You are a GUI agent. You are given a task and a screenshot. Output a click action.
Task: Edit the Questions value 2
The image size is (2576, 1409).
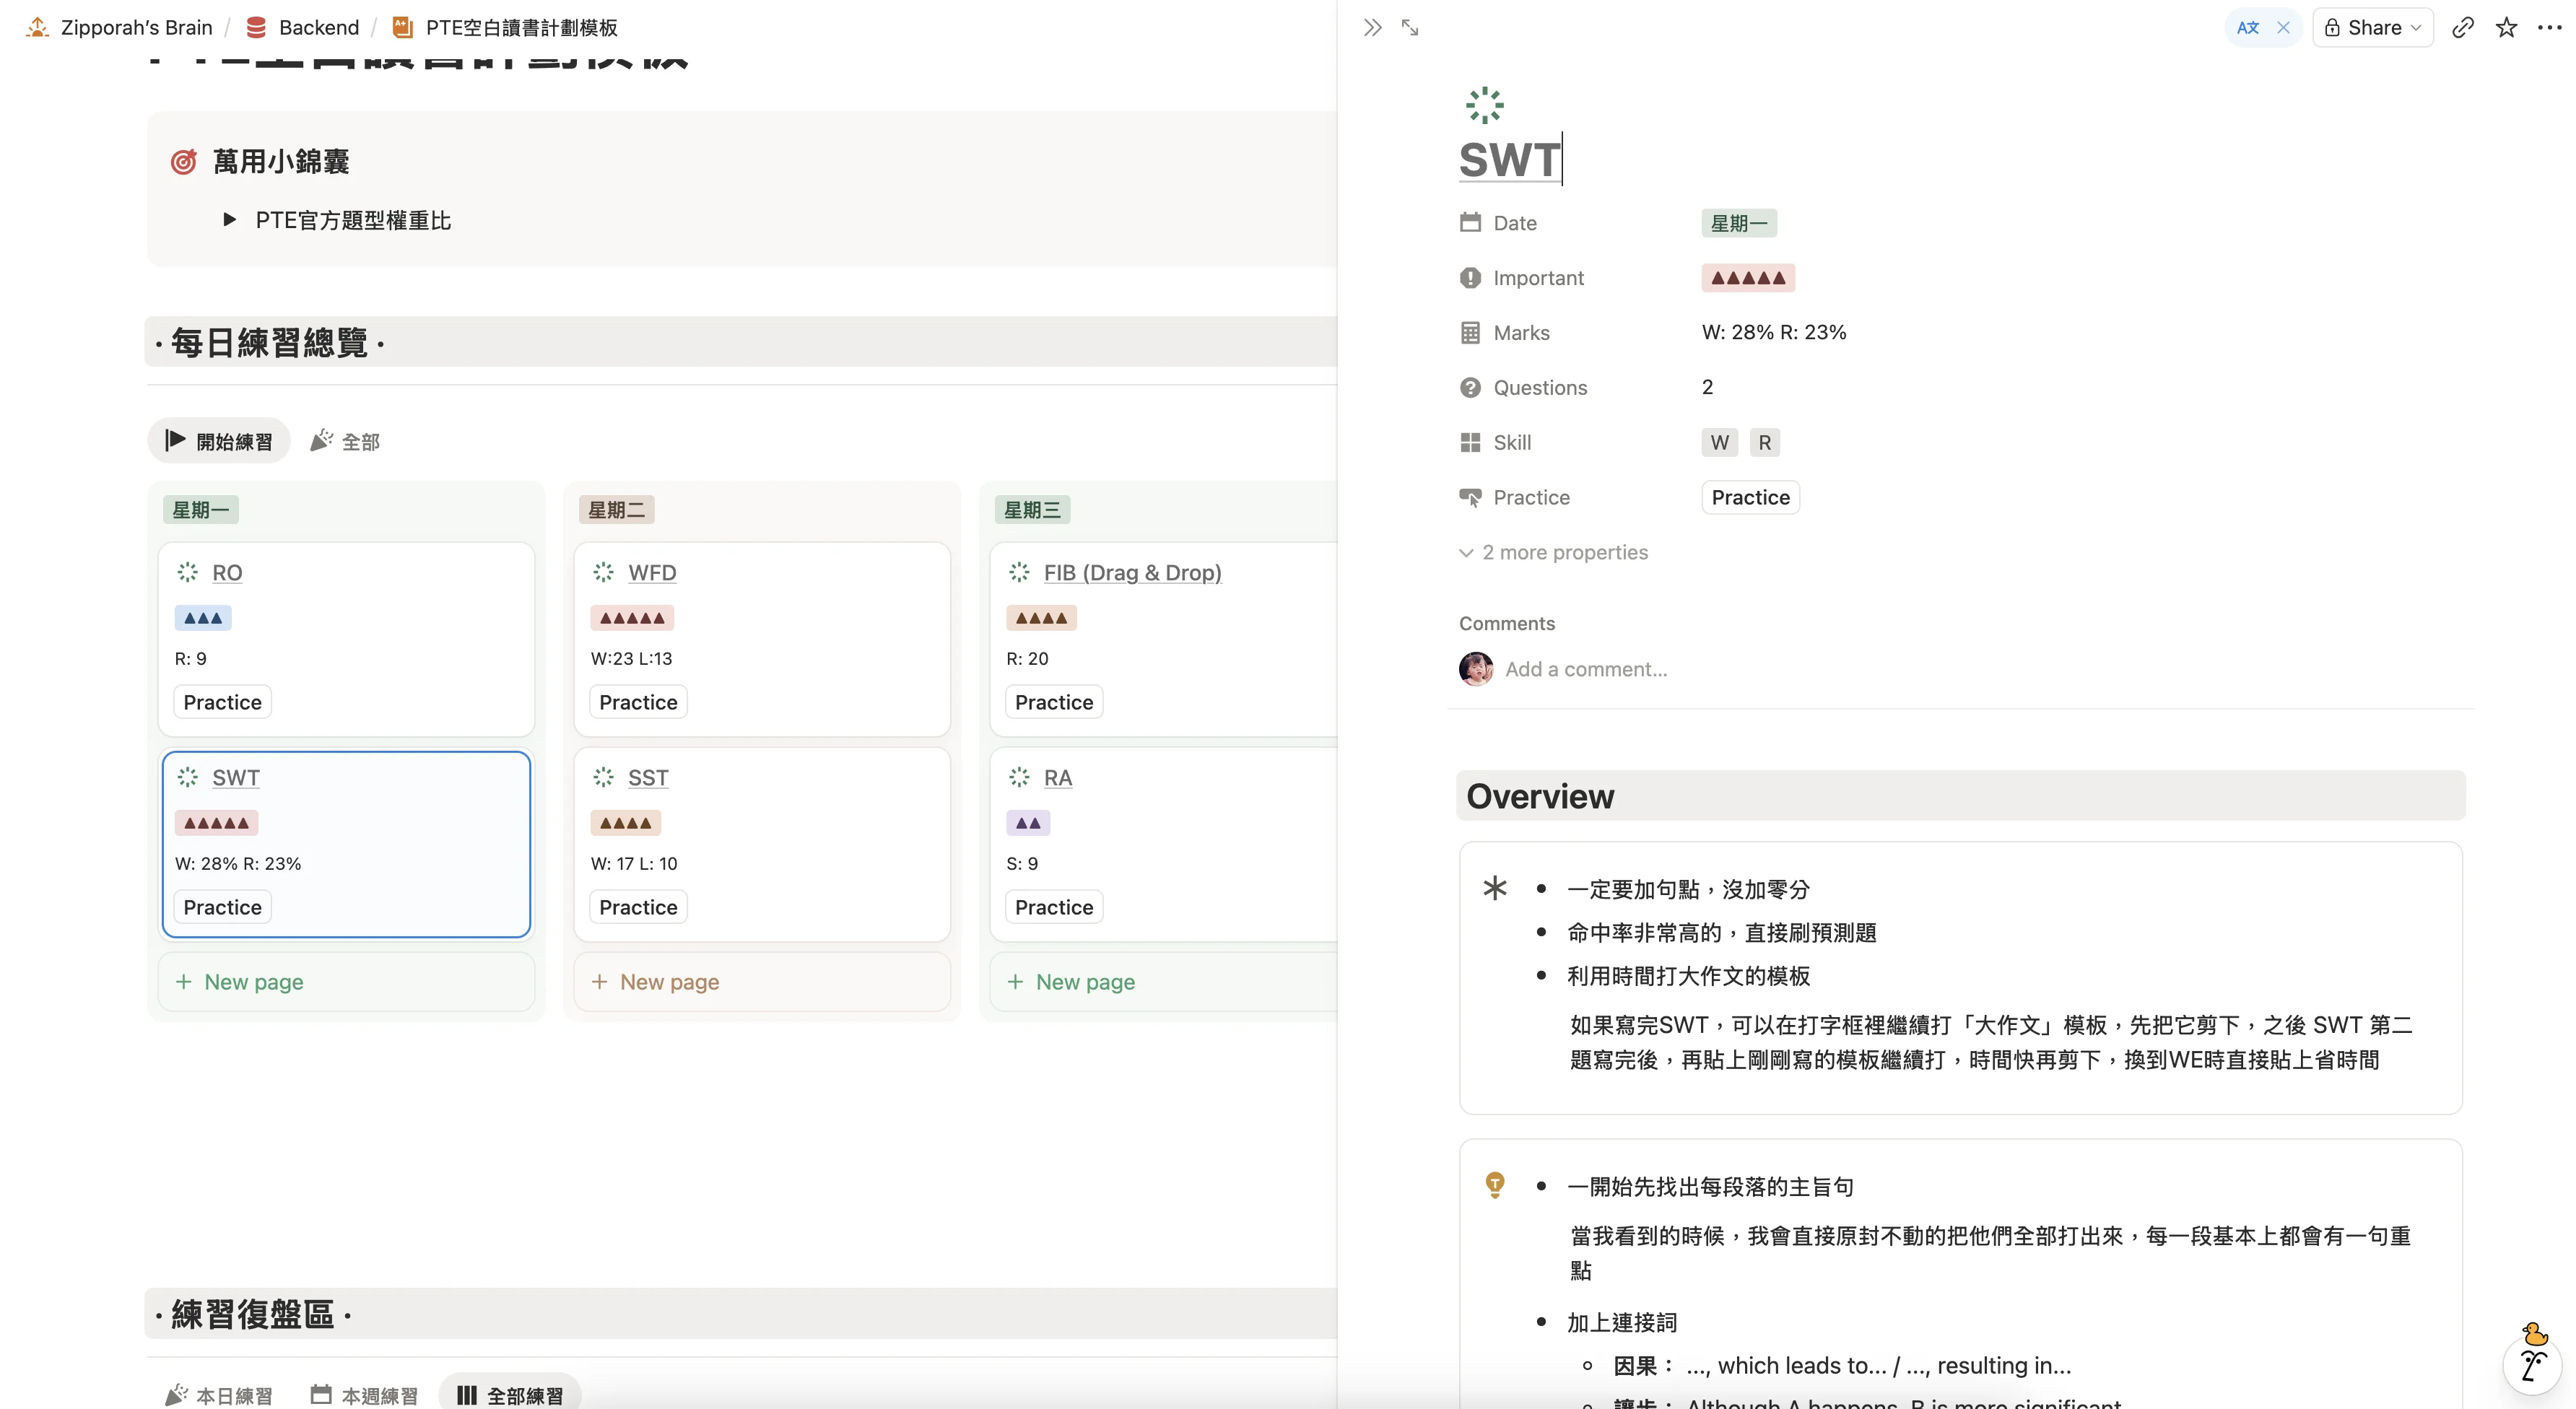[1708, 387]
